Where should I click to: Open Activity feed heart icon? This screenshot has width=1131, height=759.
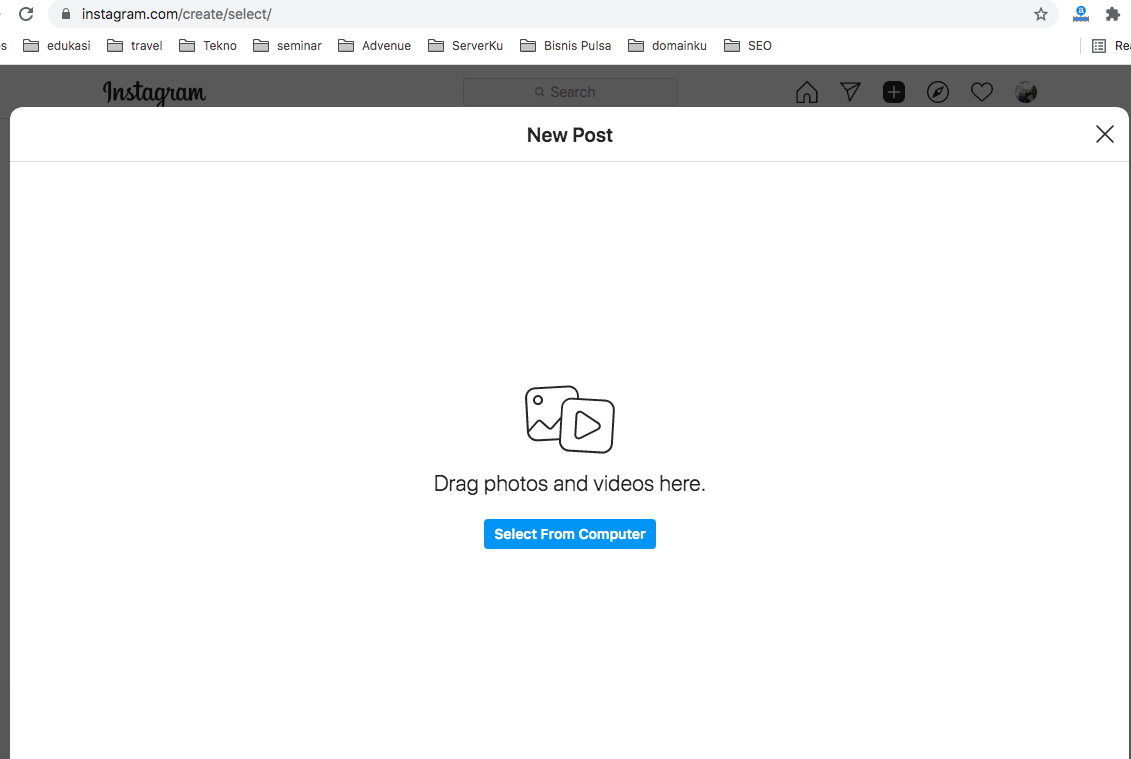point(982,92)
